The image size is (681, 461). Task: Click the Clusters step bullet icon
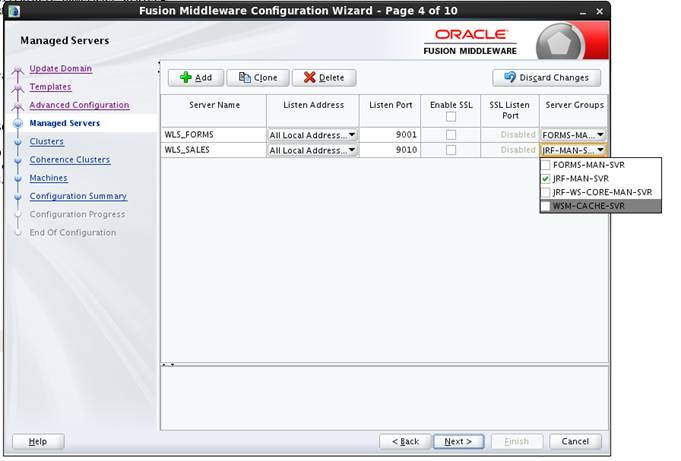click(18, 142)
